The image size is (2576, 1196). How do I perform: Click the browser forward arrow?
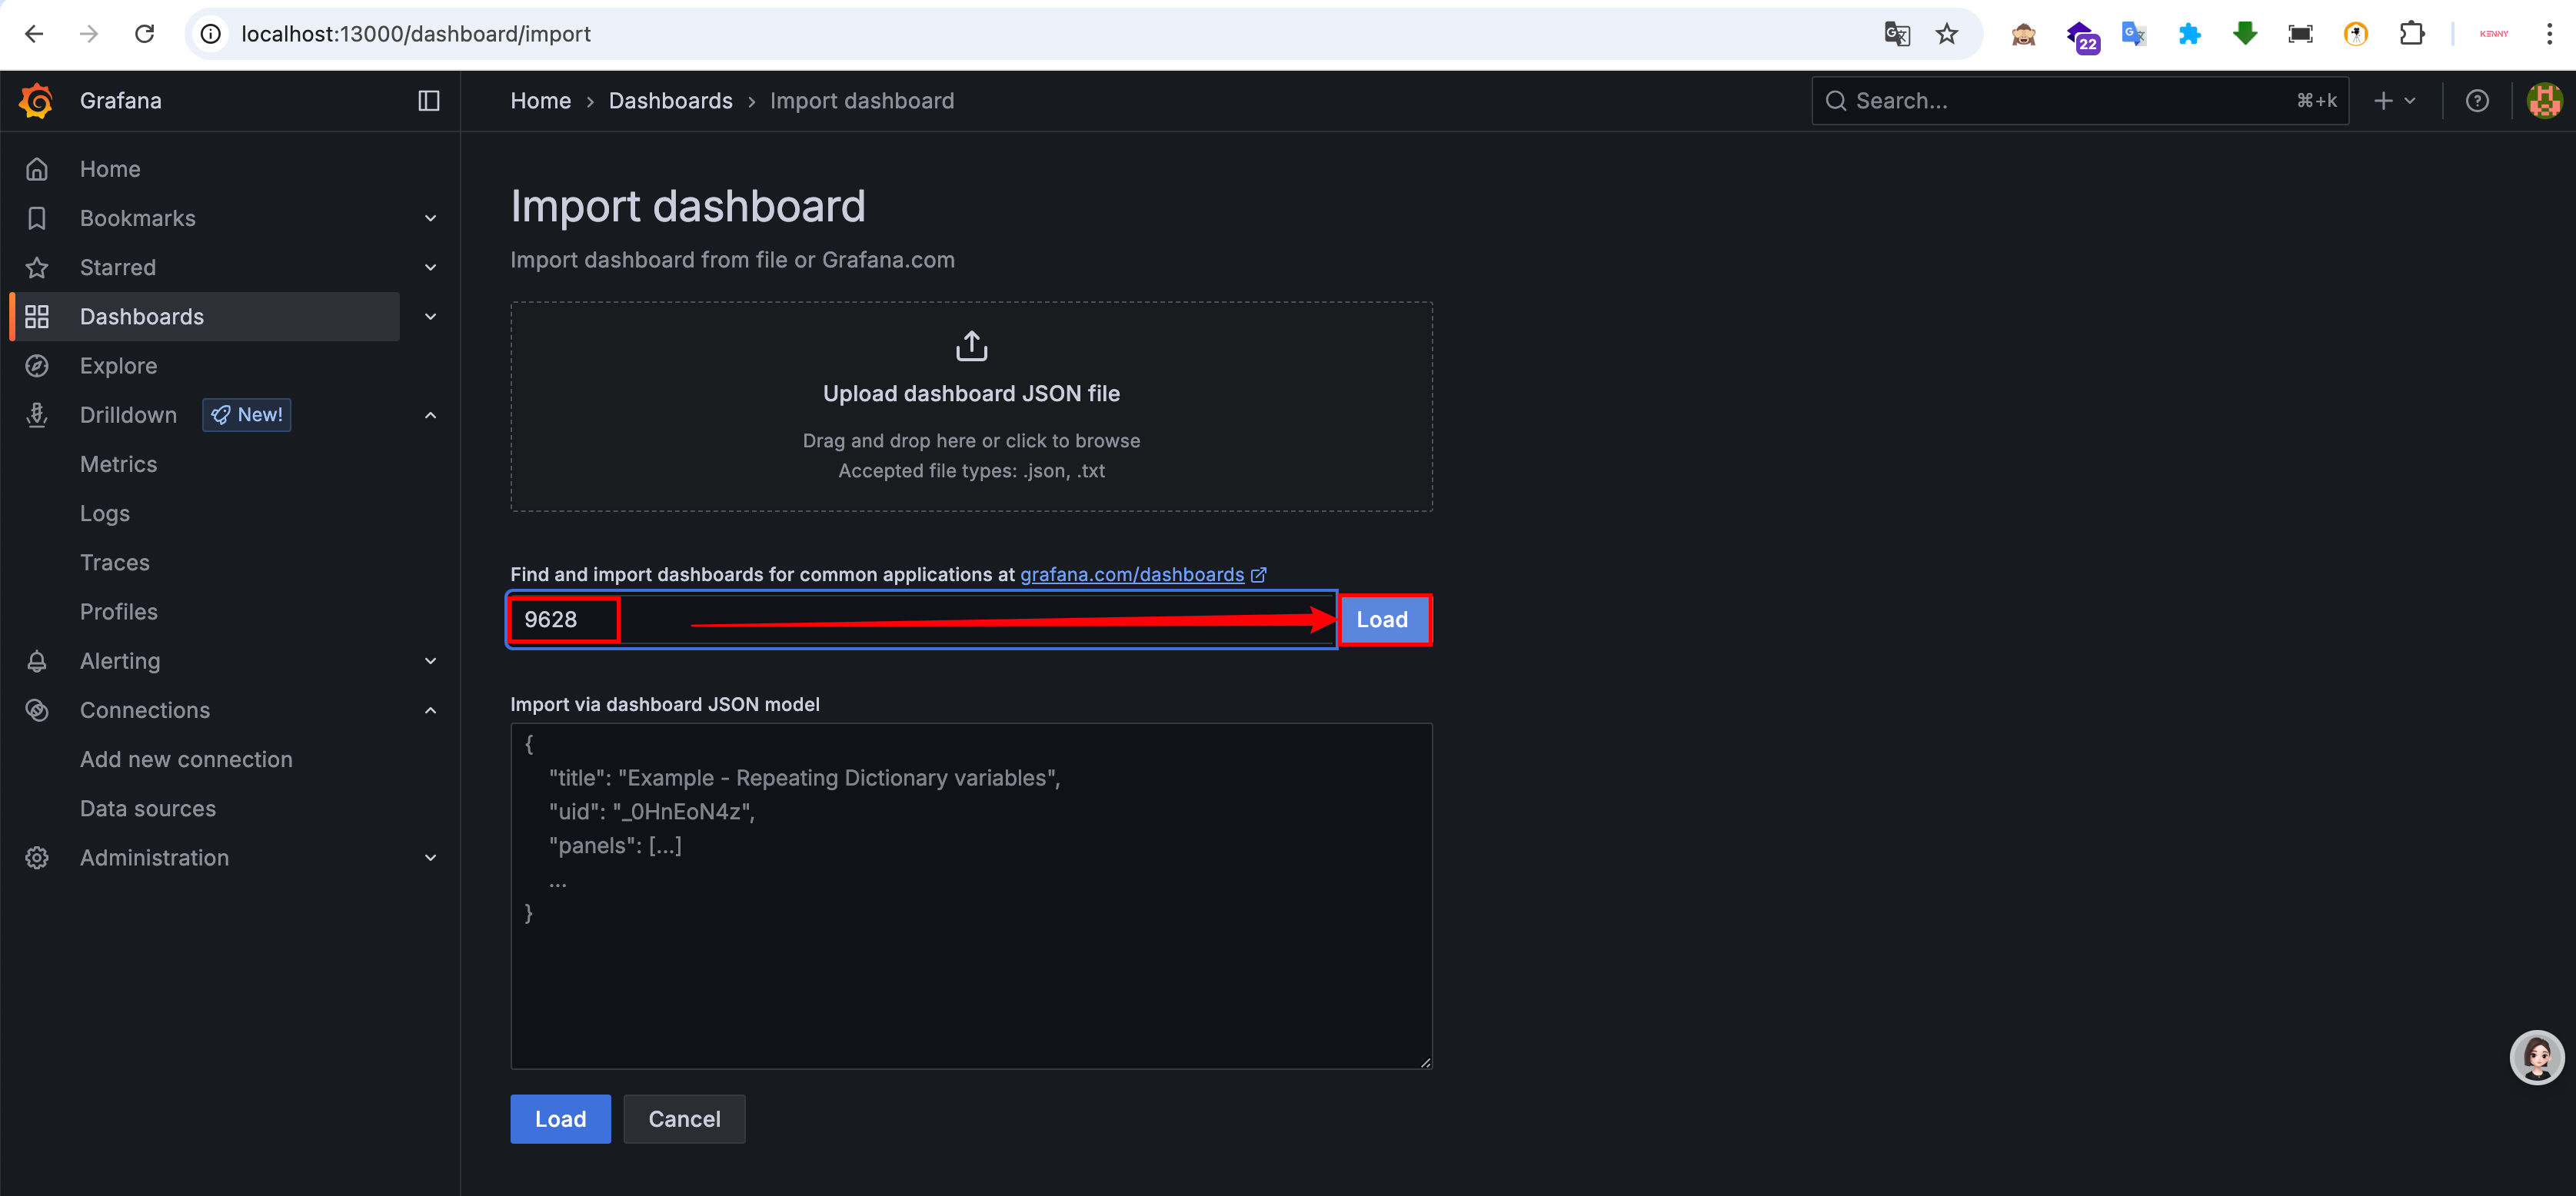tap(89, 34)
